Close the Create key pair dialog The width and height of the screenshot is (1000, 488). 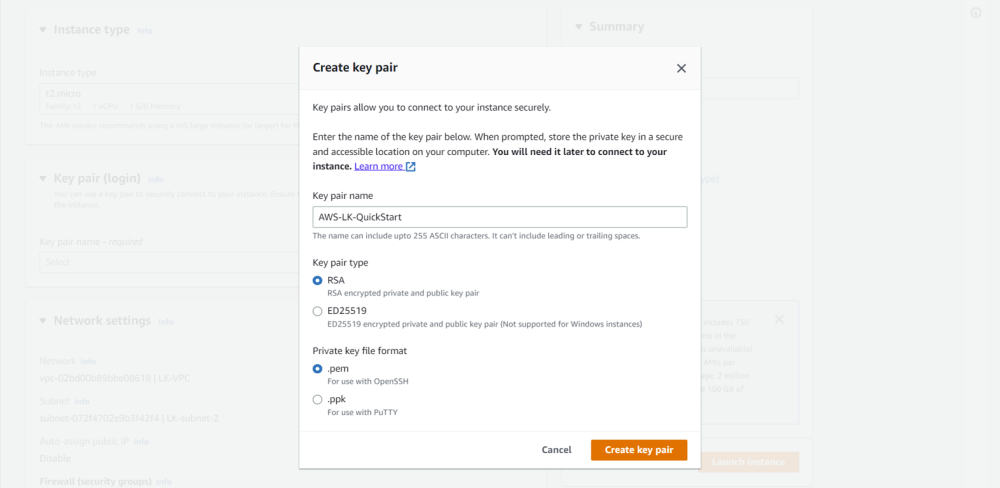[x=681, y=68]
